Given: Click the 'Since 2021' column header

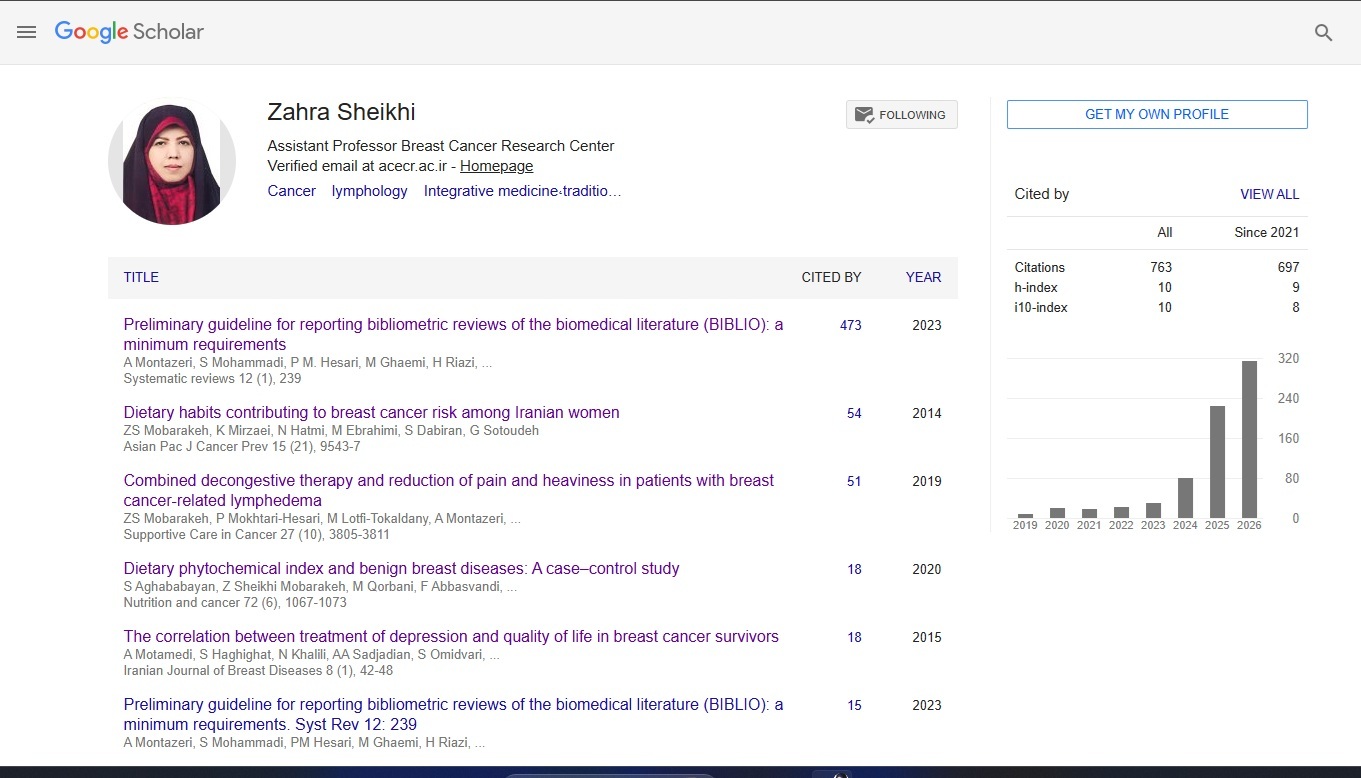Looking at the screenshot, I should 1267,232.
